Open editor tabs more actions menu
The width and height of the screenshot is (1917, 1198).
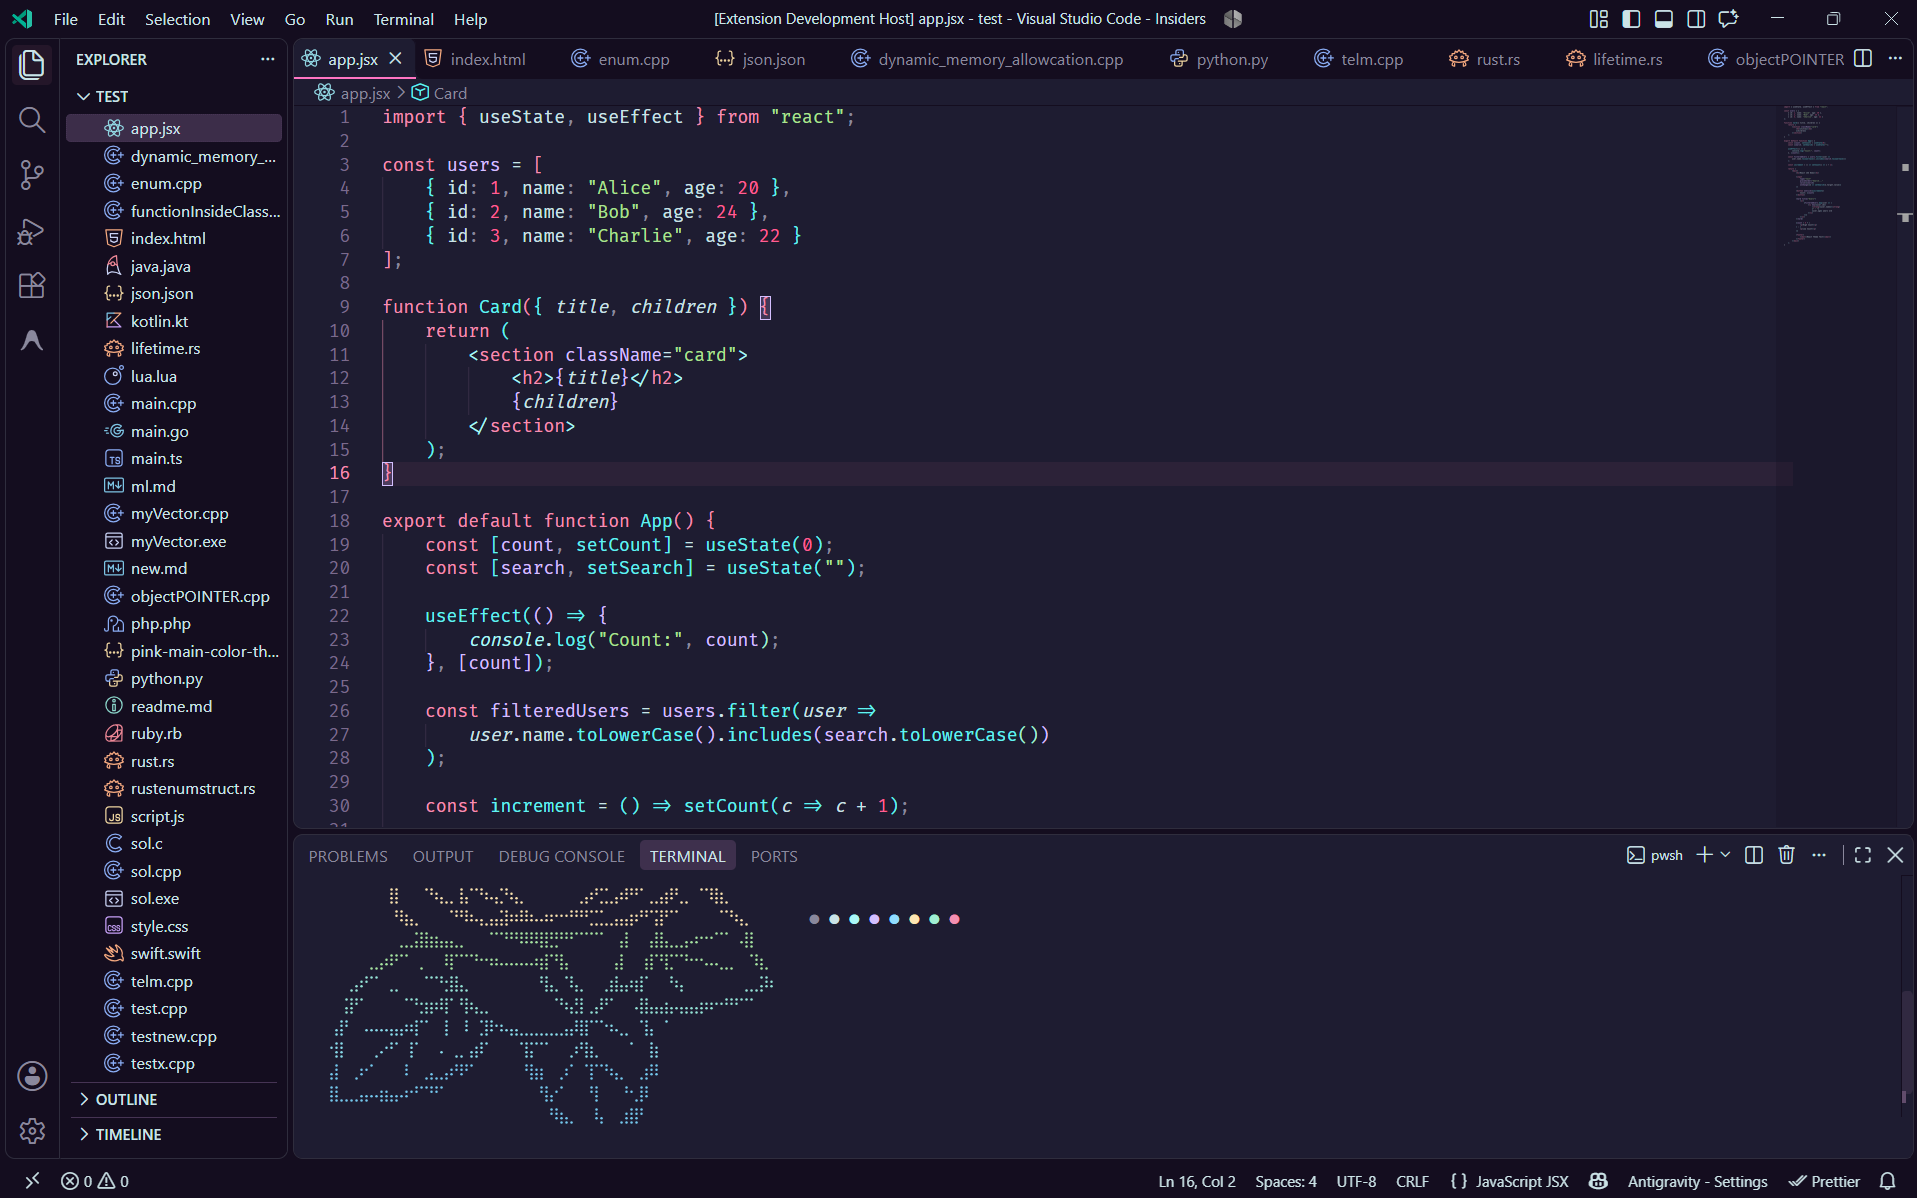(1895, 59)
